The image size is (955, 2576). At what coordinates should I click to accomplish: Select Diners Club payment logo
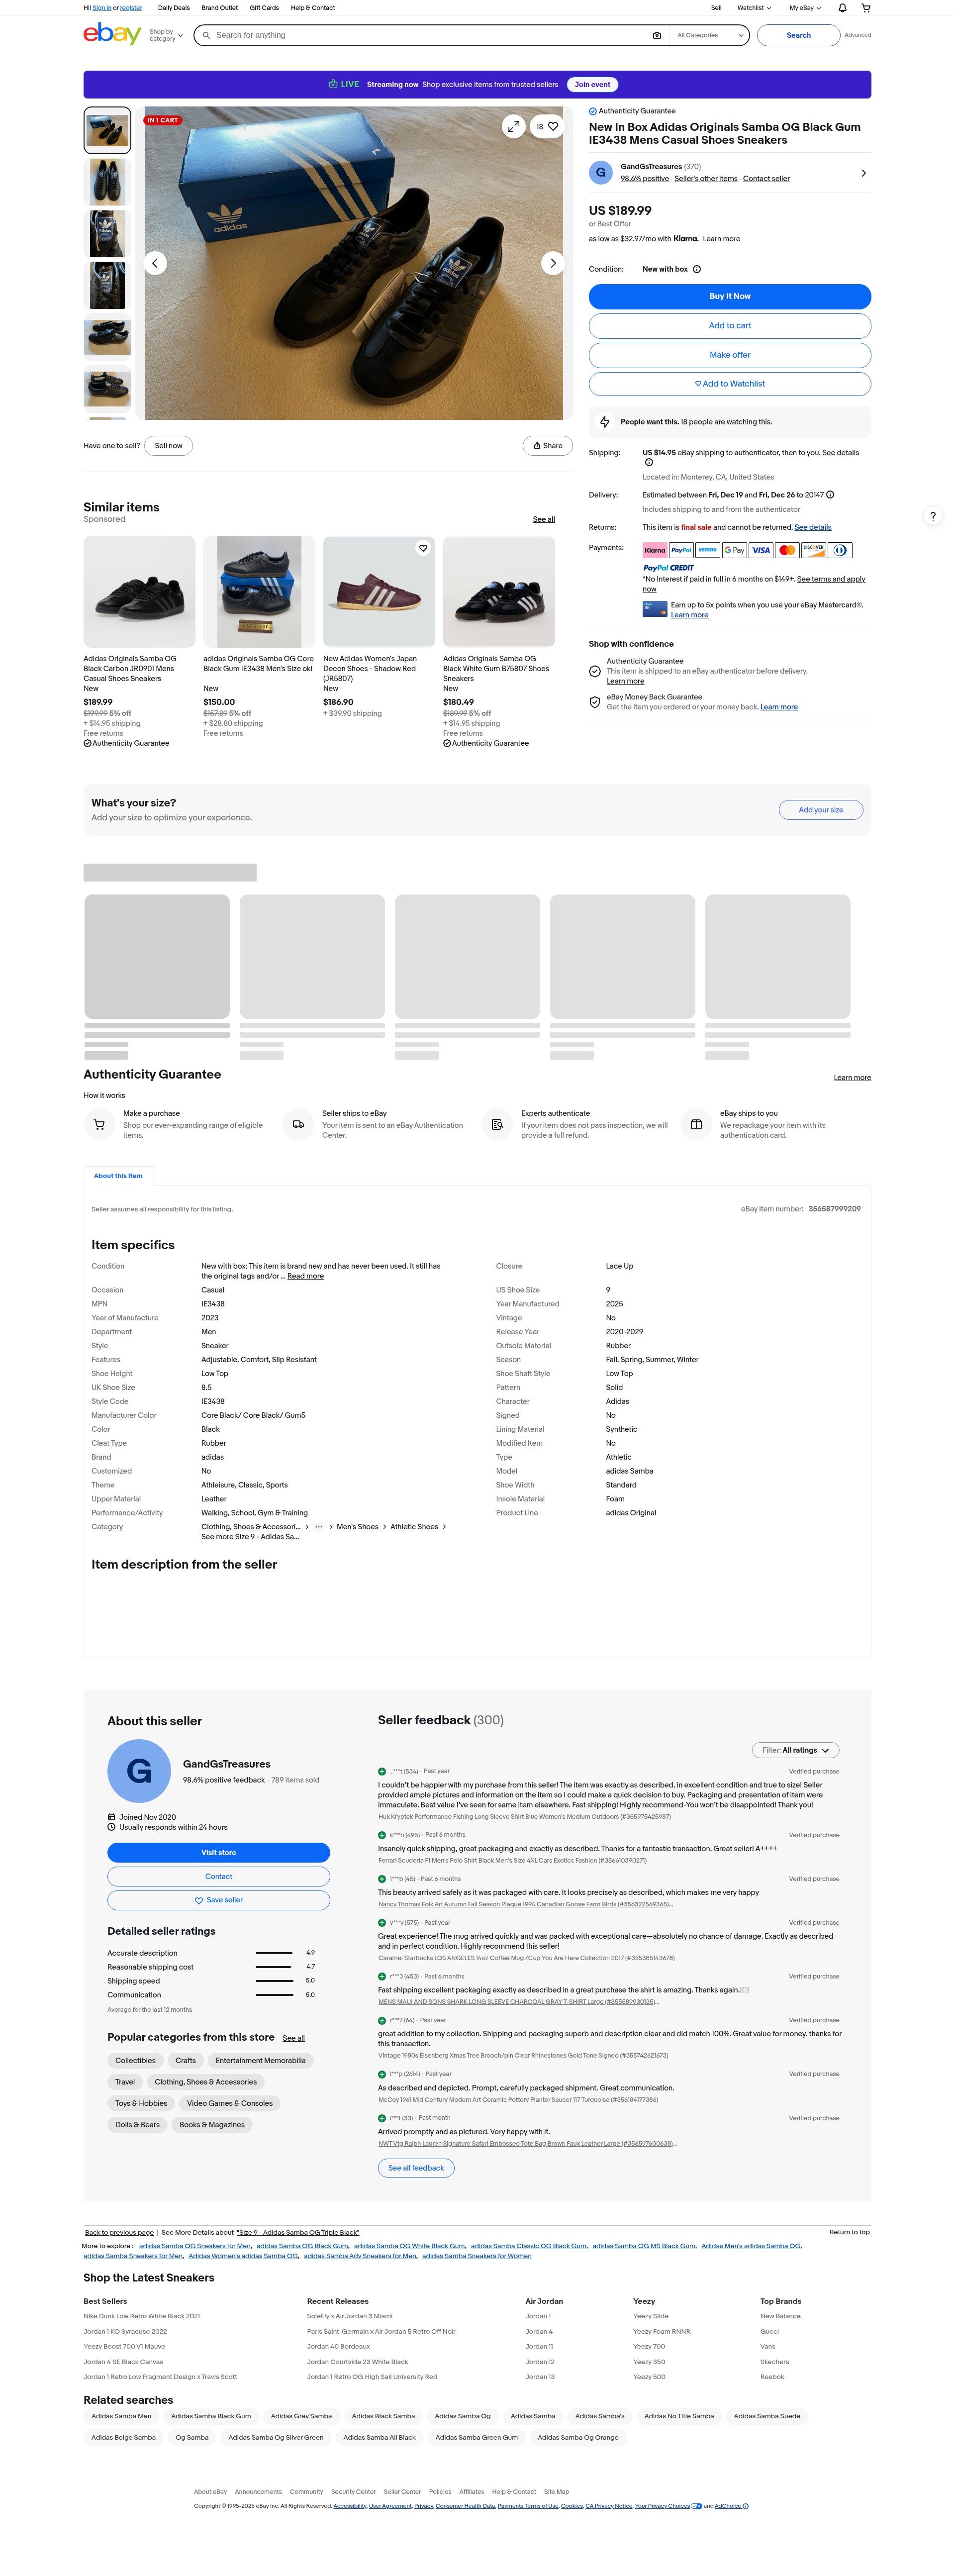coord(840,550)
